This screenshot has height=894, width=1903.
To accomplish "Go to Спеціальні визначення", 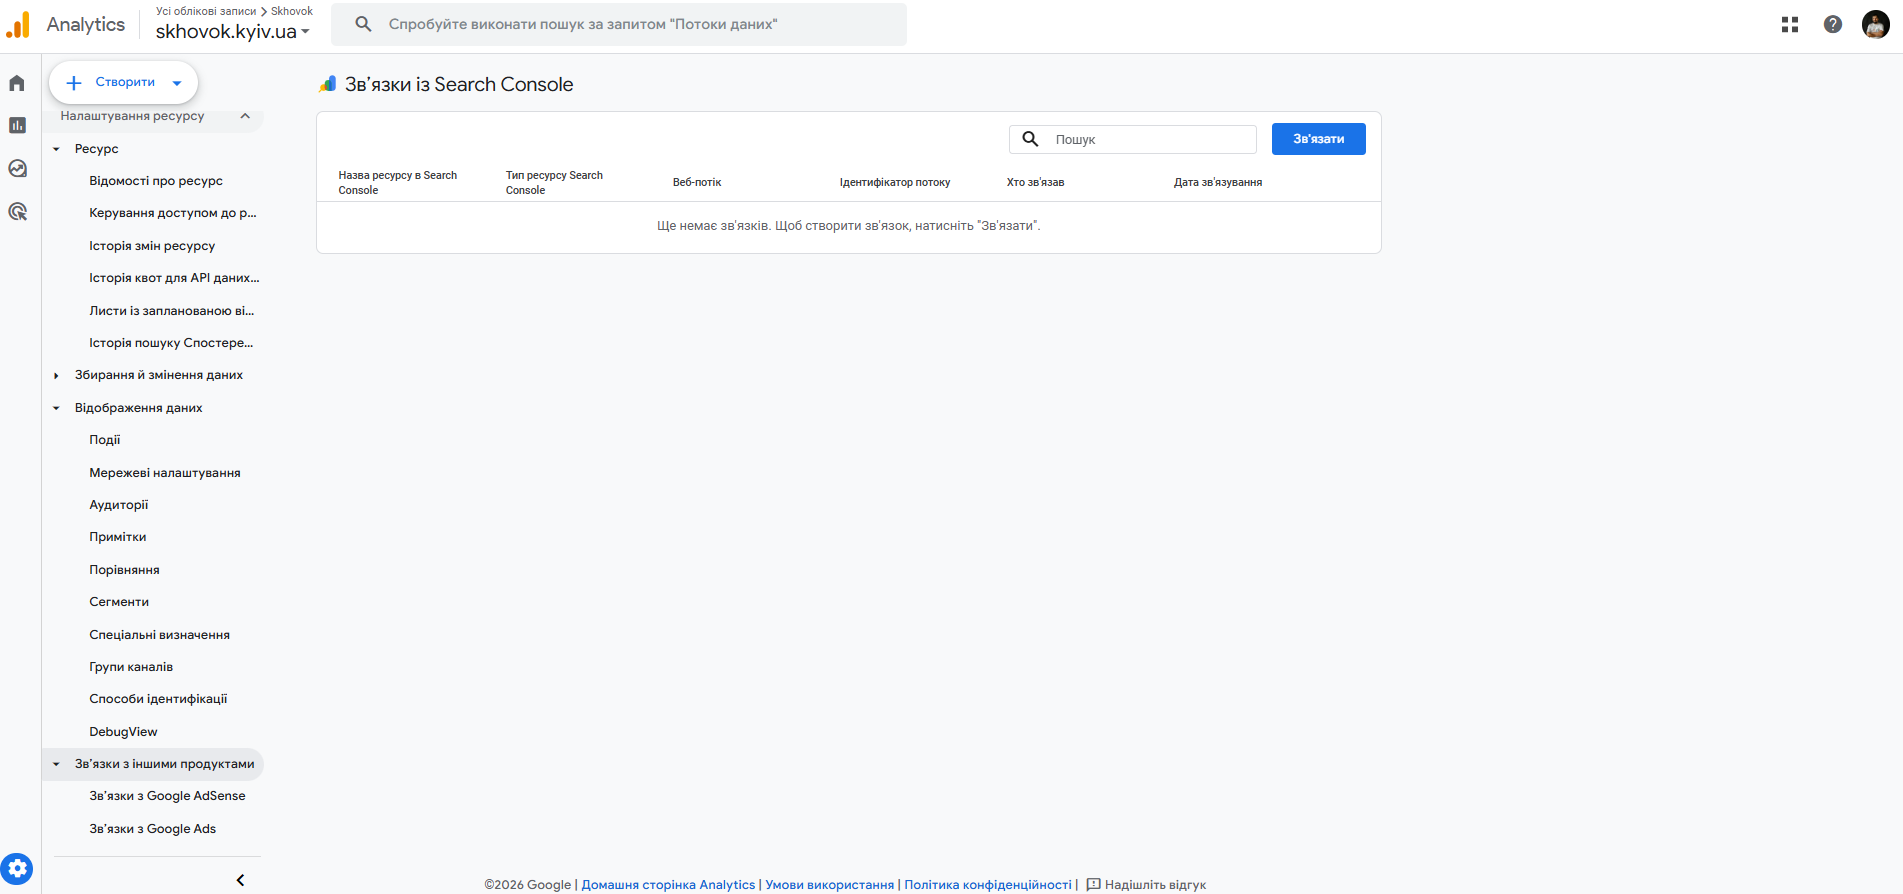I will [160, 635].
